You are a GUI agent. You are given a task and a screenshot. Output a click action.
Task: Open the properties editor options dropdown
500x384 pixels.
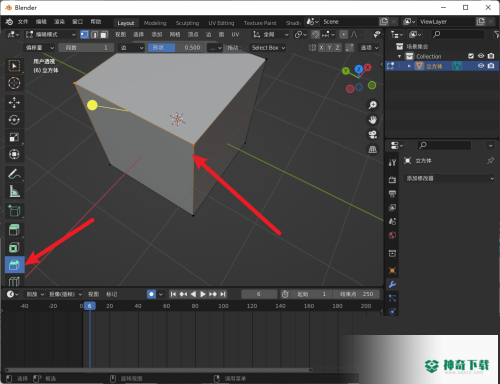pyautogui.click(x=490, y=145)
